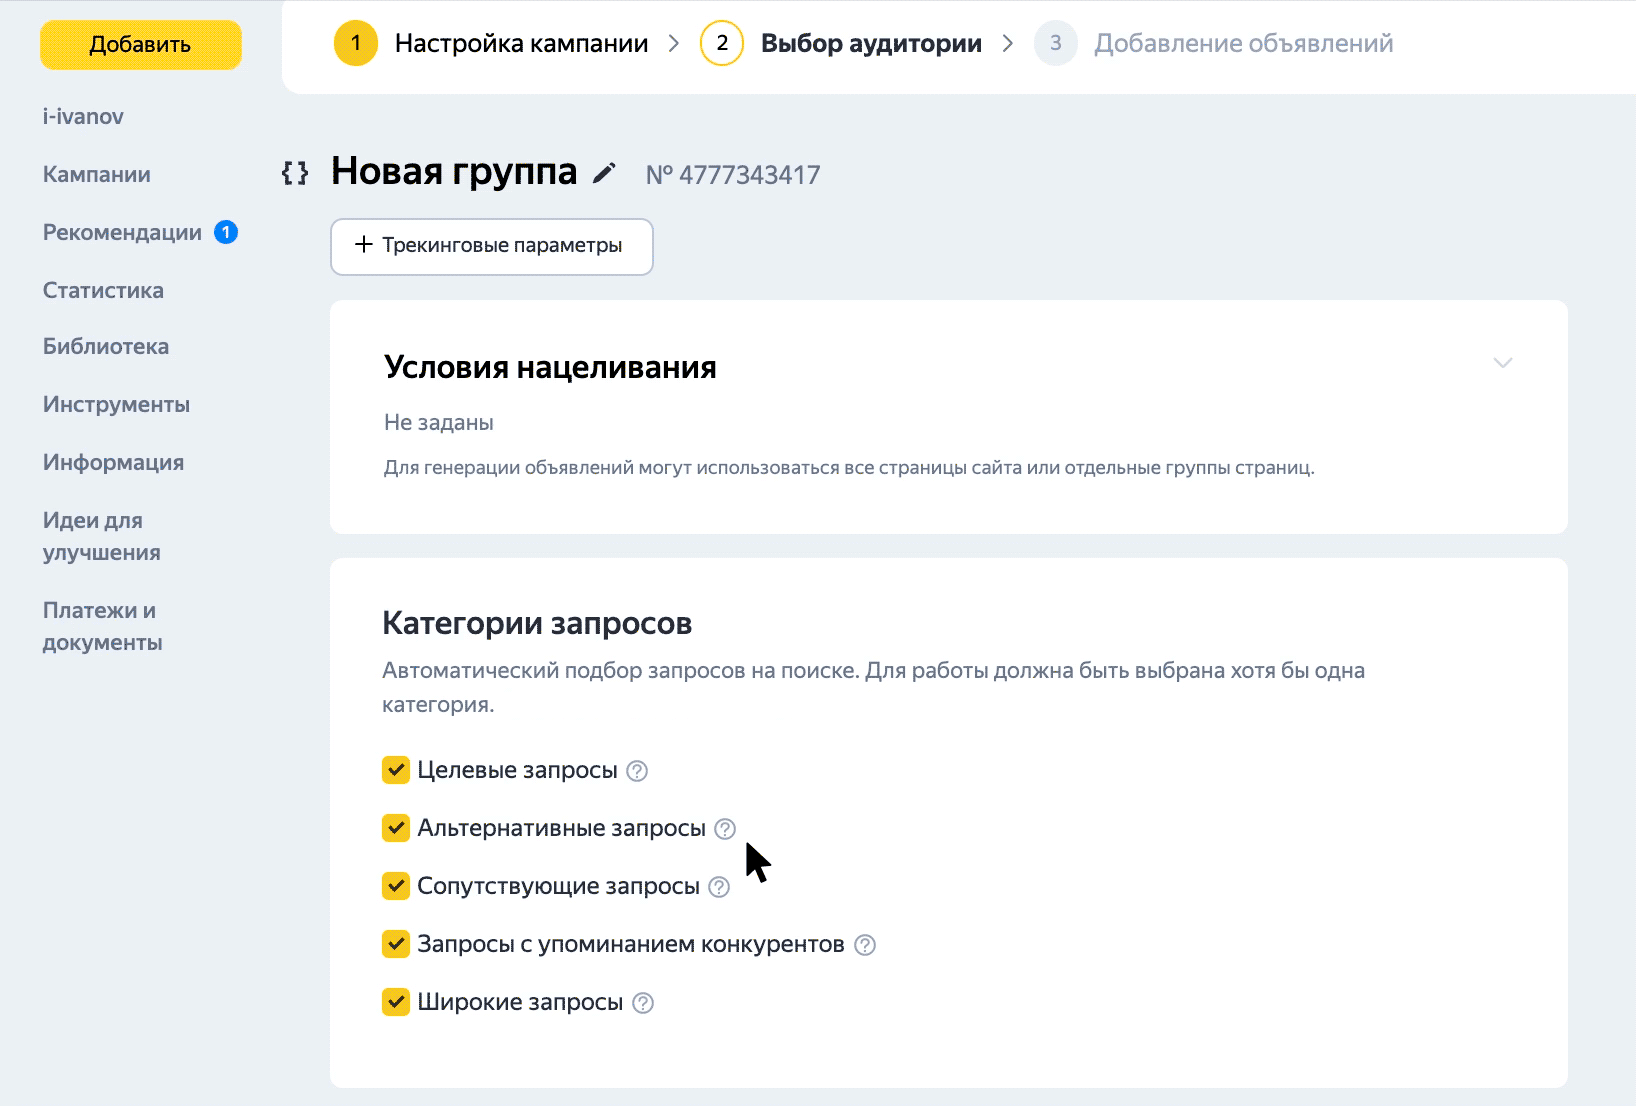1636x1106 pixels.
Task: Click the Трекинговые параметры button
Action: click(x=491, y=246)
